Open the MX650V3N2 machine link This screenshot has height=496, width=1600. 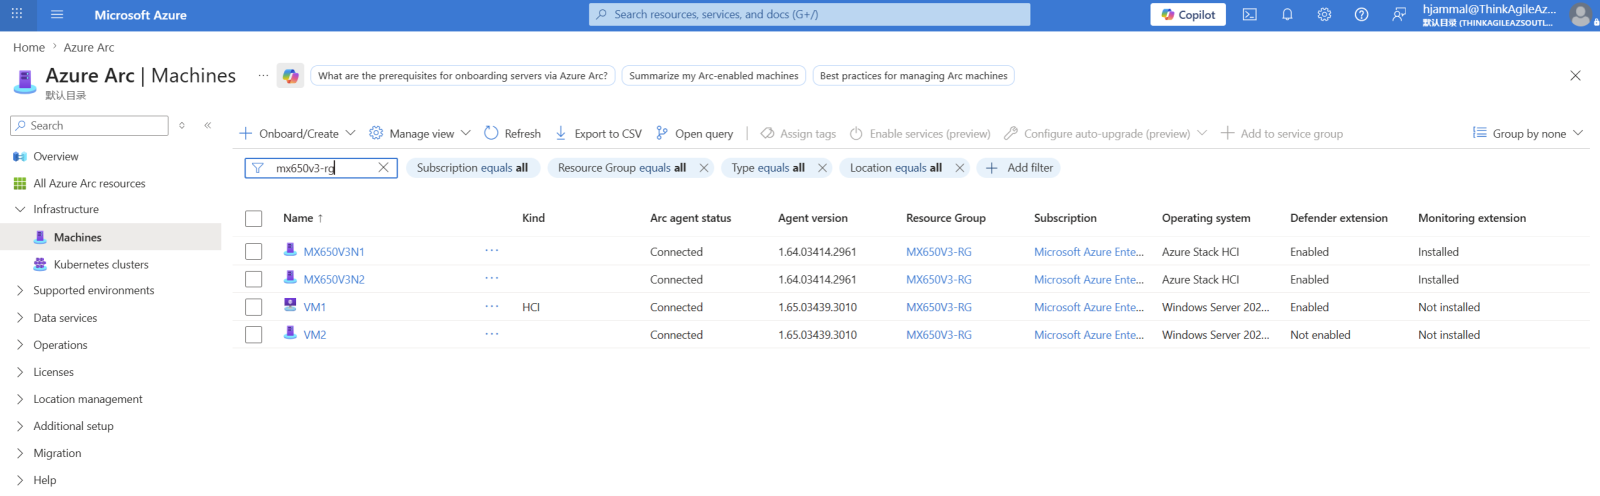[334, 279]
